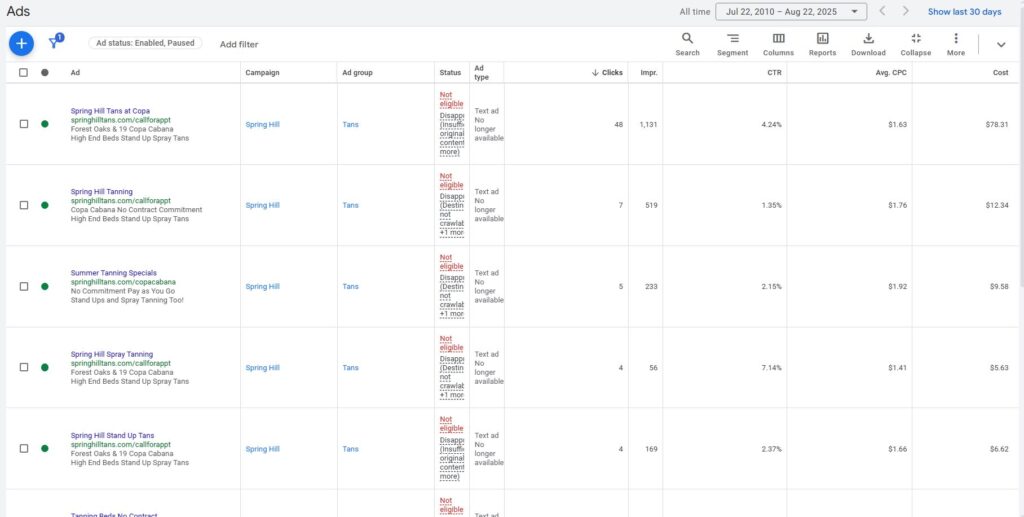Screen dimensions: 1024x517
Task: Check the Spring Hill Spray Tanning row
Action: coord(24,368)
